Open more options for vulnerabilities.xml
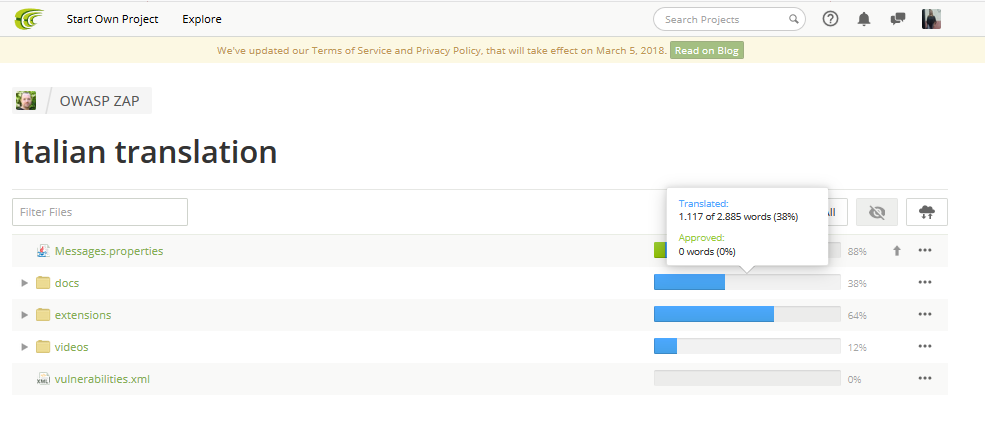Image resolution: width=985 pixels, height=422 pixels. pos(924,379)
